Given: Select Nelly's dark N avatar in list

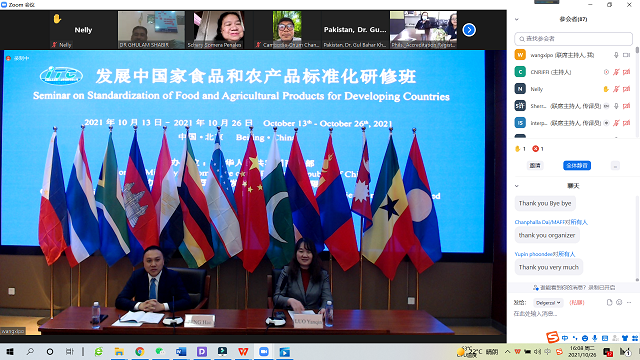Looking at the screenshot, I should pyautogui.click(x=520, y=89).
